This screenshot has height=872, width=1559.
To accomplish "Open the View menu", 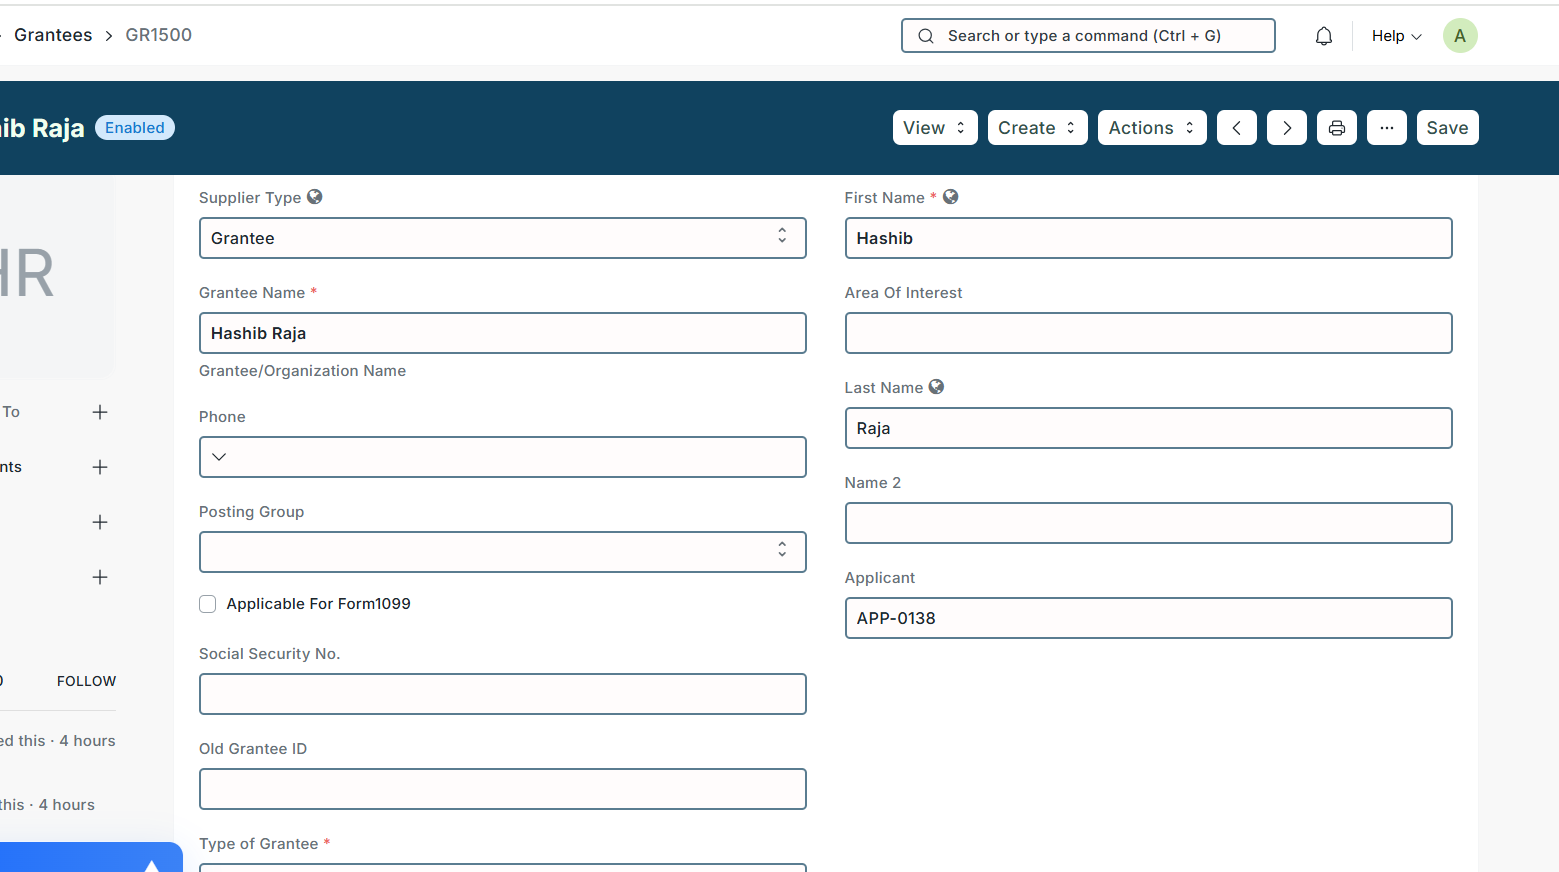I will click(x=934, y=128).
